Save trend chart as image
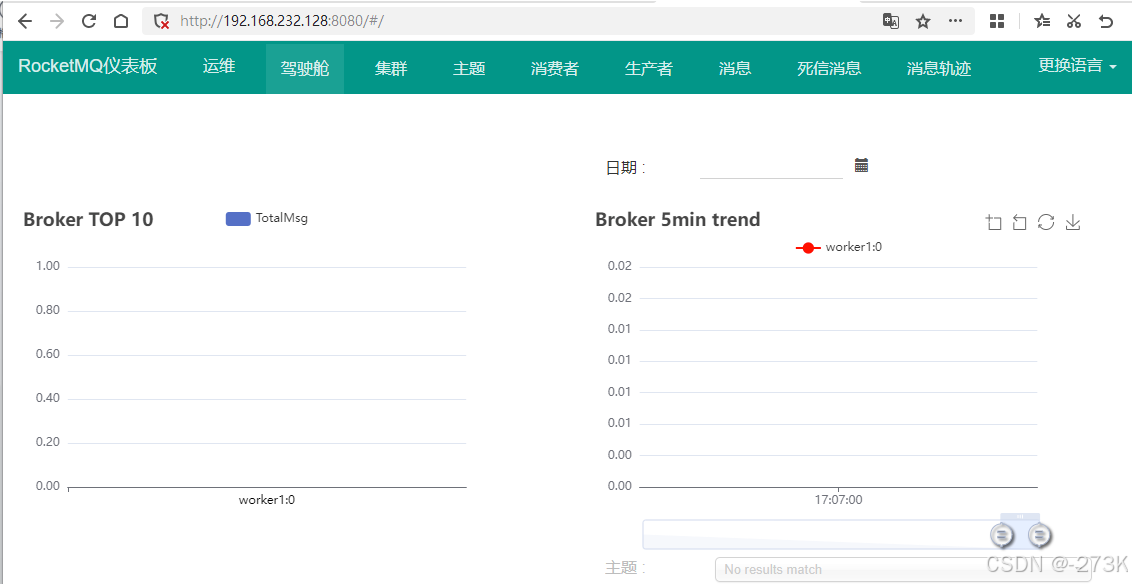Image resolution: width=1132 pixels, height=584 pixels. coord(1073,222)
